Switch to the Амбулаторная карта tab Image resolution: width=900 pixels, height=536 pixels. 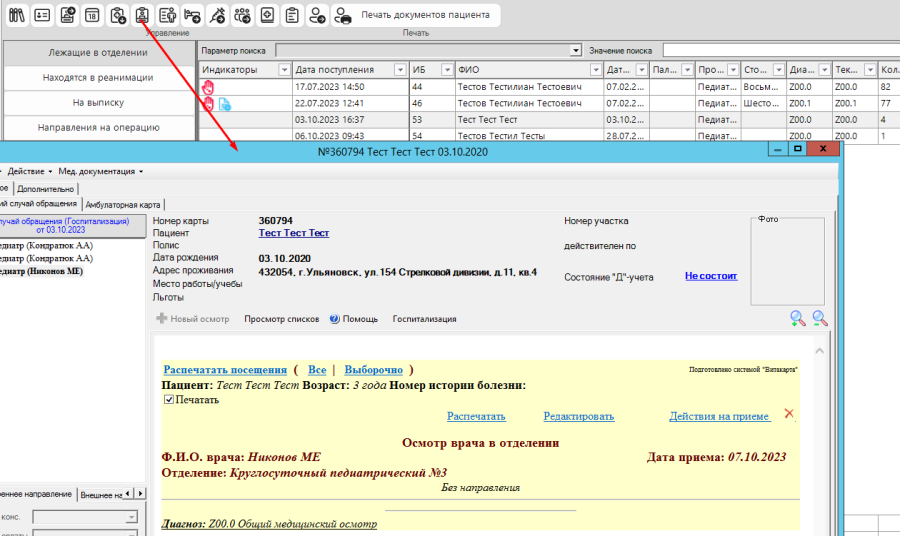pos(123,205)
